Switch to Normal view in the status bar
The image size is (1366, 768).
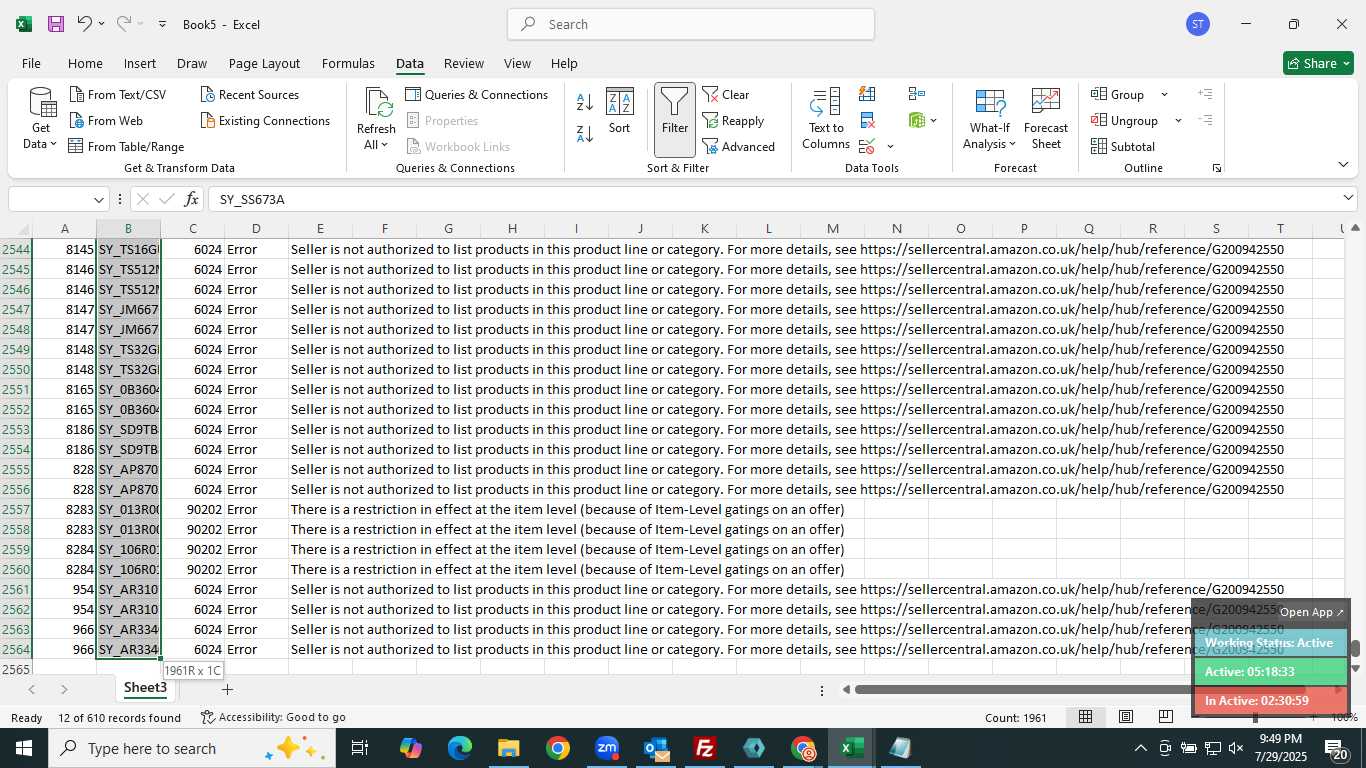[1085, 717]
